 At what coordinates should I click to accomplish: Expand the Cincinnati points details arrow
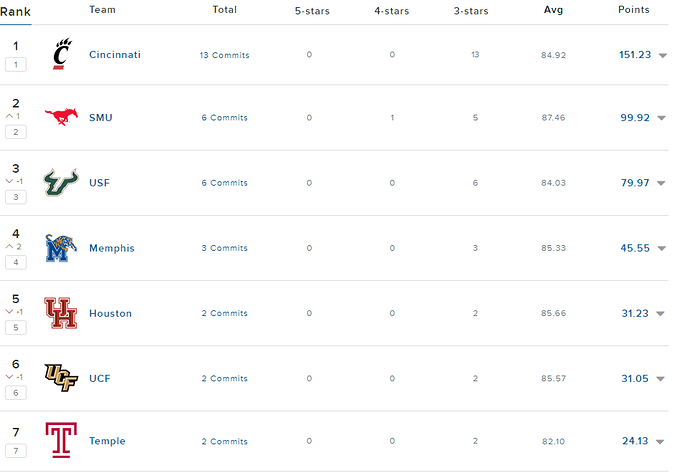pos(662,55)
